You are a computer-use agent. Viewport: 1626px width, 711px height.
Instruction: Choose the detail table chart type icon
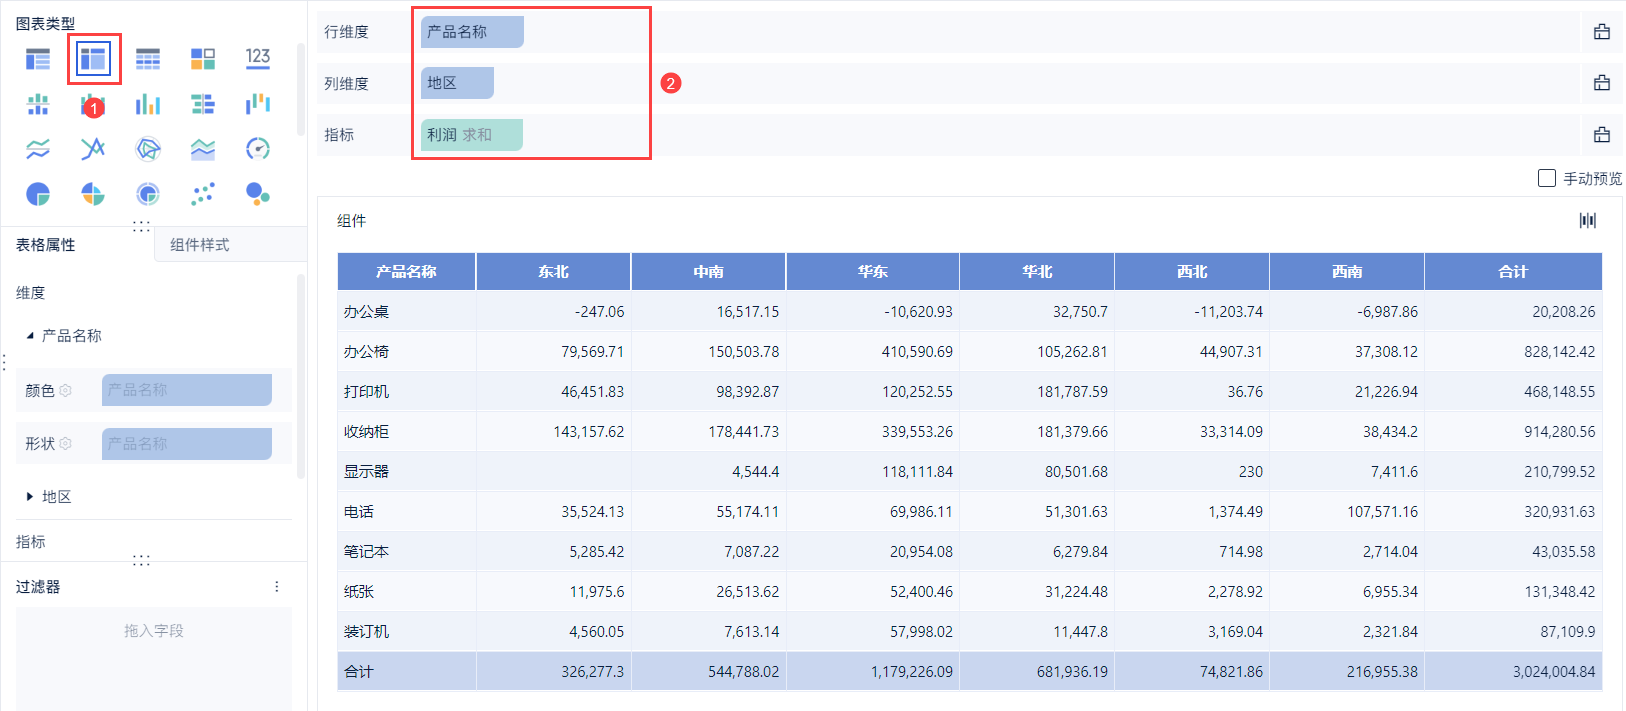click(x=148, y=59)
